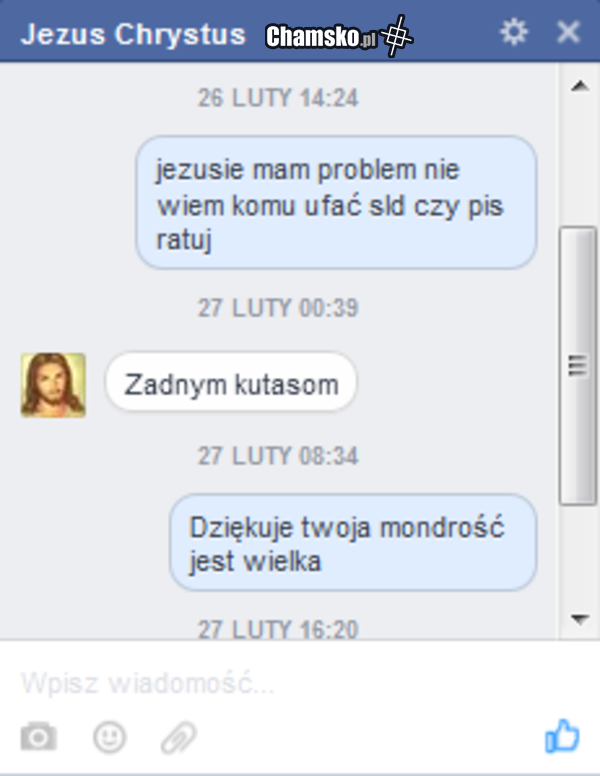The width and height of the screenshot is (600, 776).
Task: Send a thumbs-up like
Action: (562, 736)
